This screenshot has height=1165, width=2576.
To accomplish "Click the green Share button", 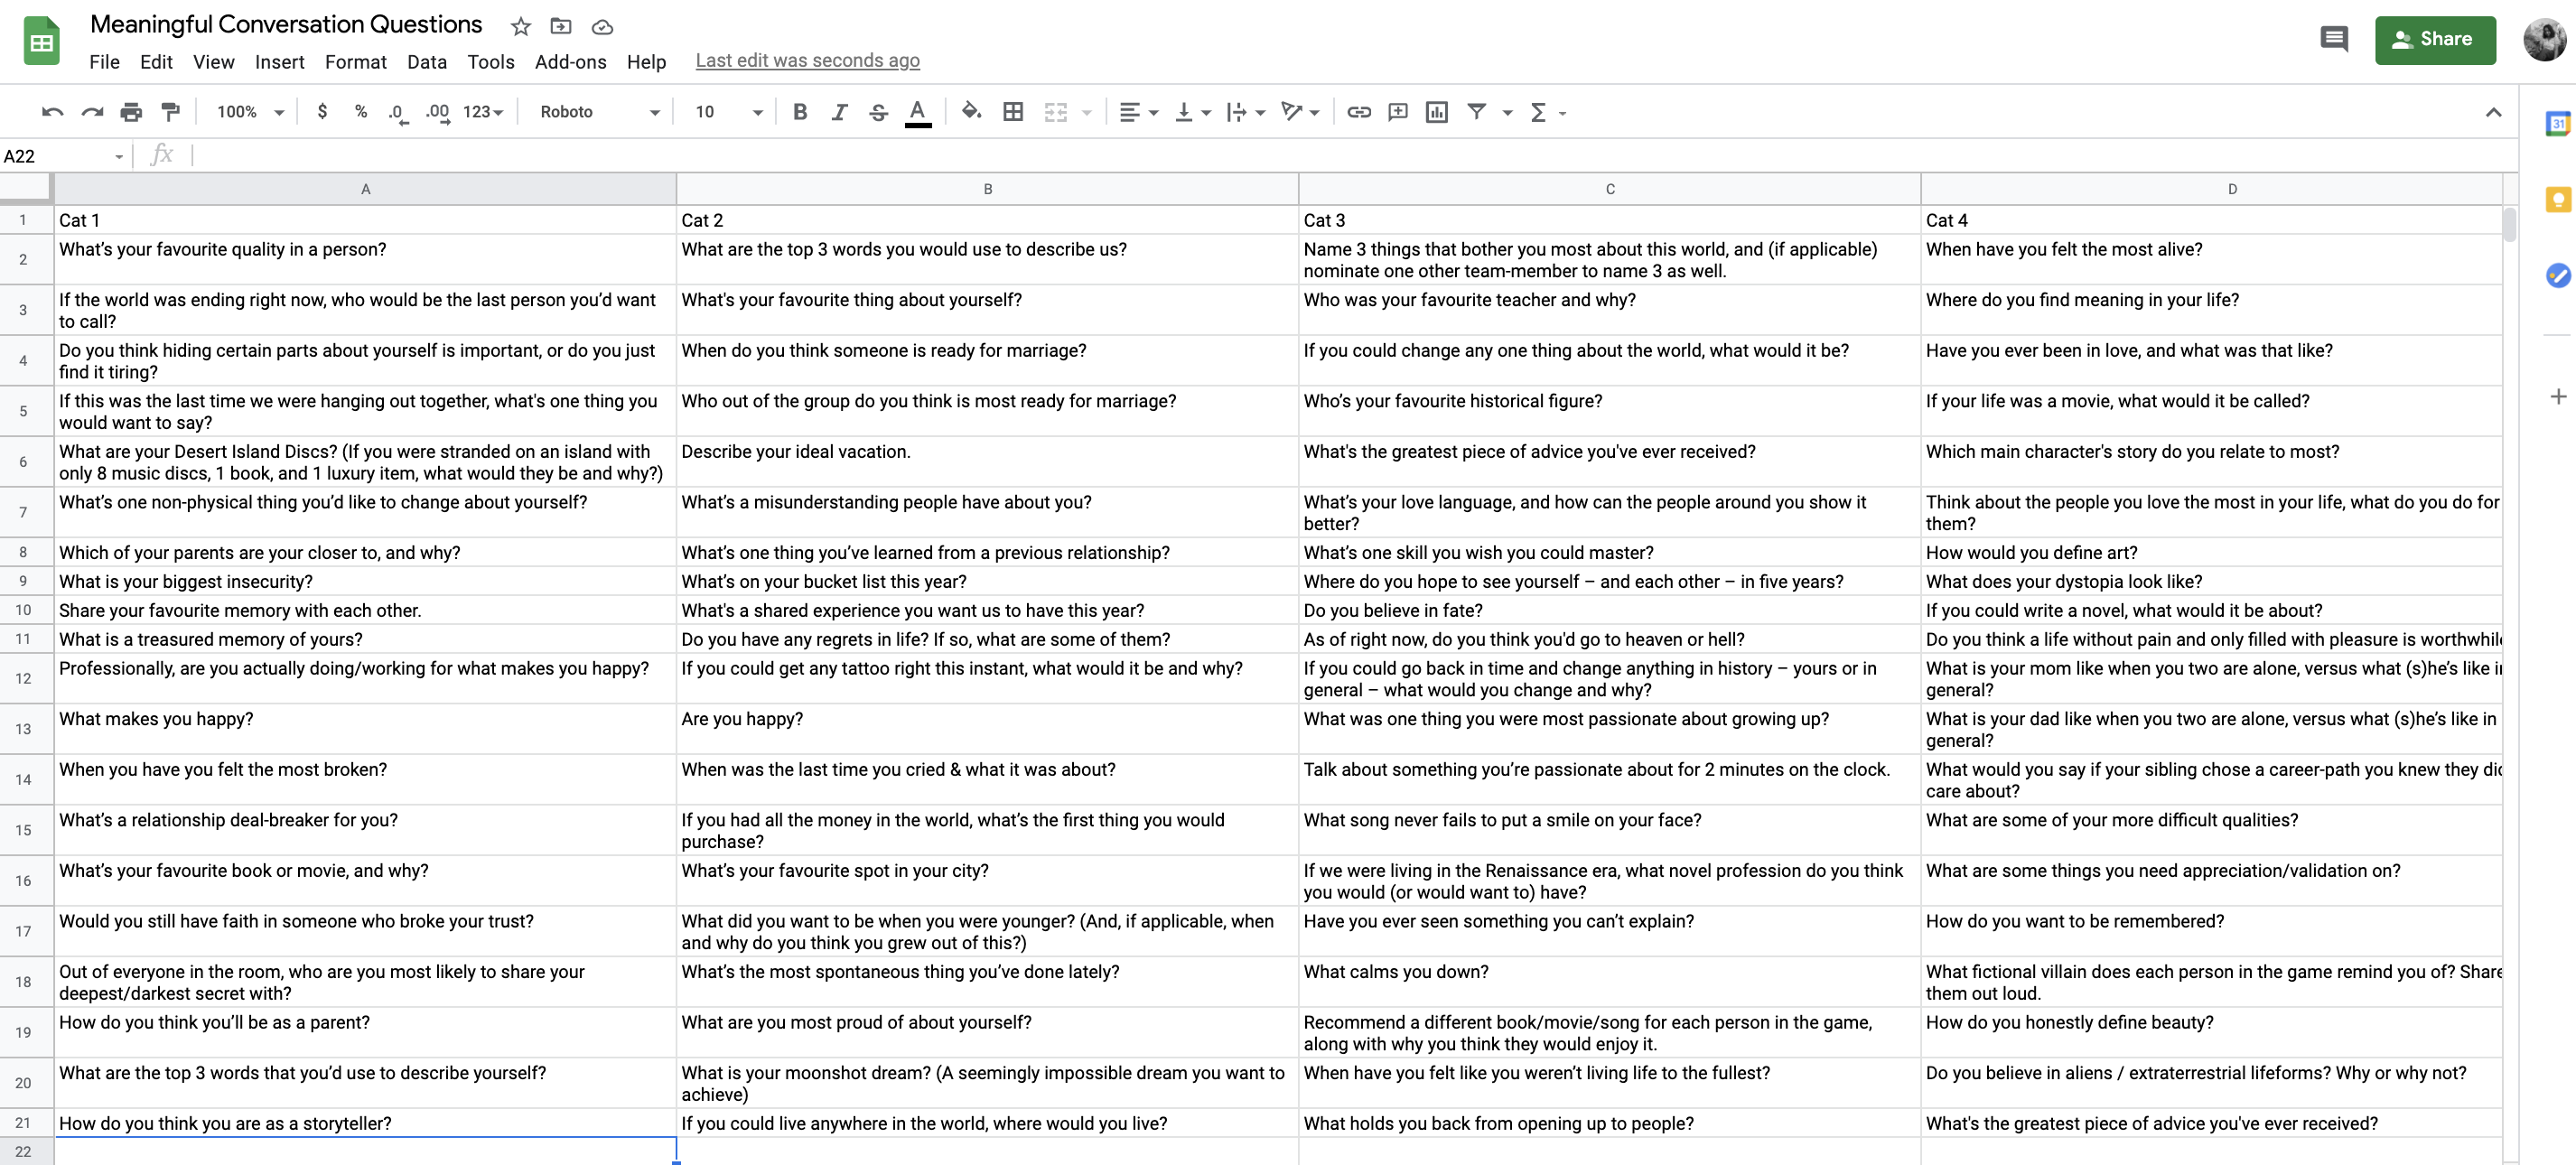I will click(2434, 40).
